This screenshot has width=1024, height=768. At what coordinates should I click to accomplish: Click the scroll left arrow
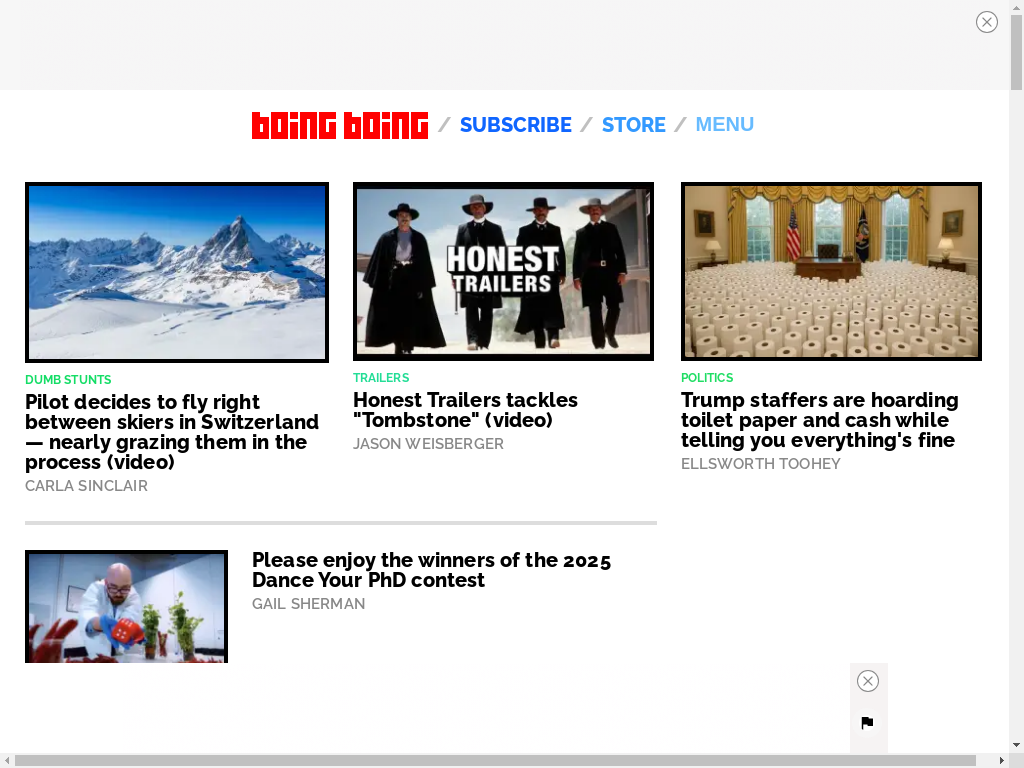[x=7, y=761]
